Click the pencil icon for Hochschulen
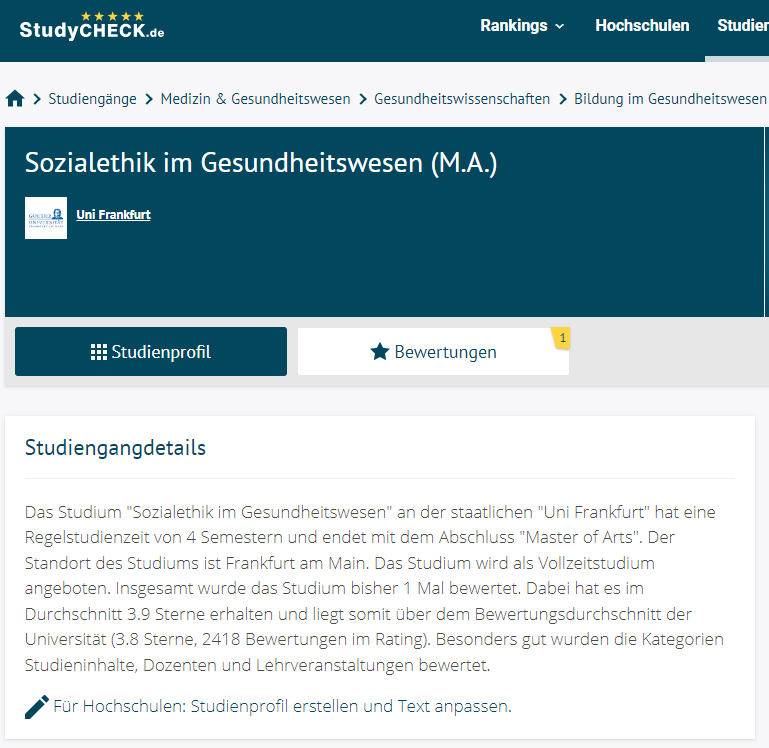769x748 pixels. [x=37, y=706]
